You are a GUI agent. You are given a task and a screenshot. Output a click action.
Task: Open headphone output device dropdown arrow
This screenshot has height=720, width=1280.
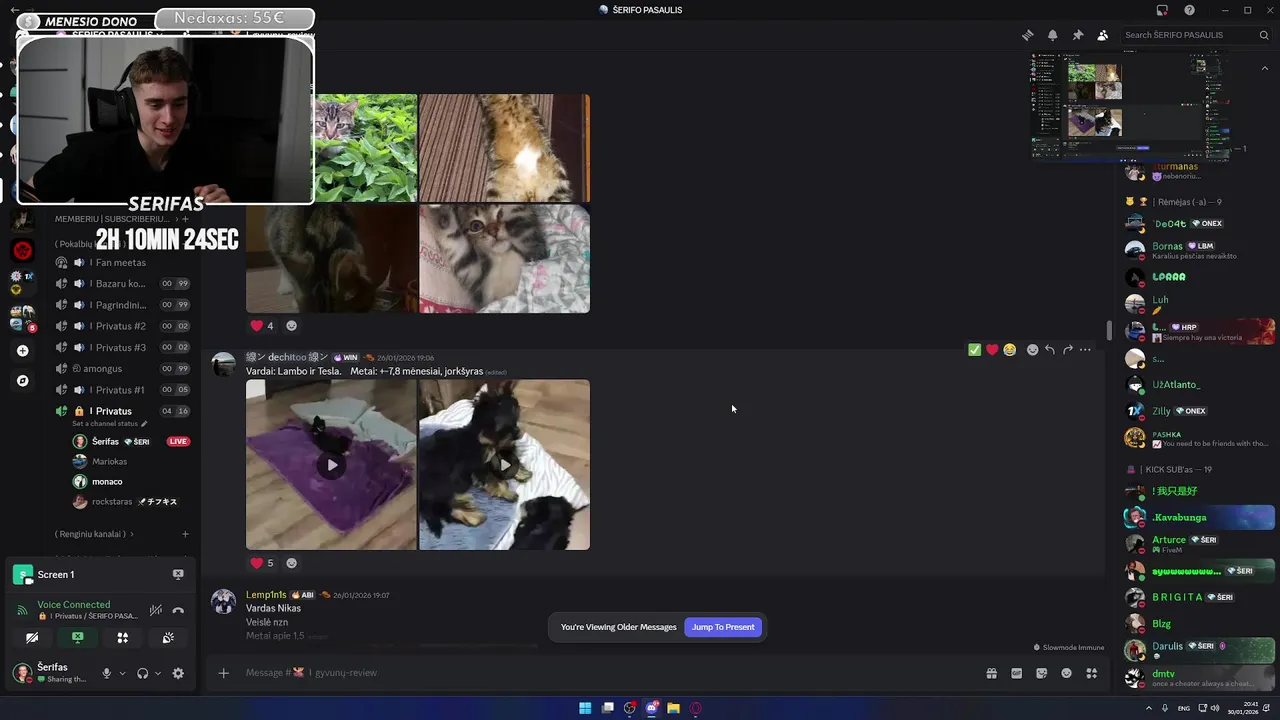[157, 673]
